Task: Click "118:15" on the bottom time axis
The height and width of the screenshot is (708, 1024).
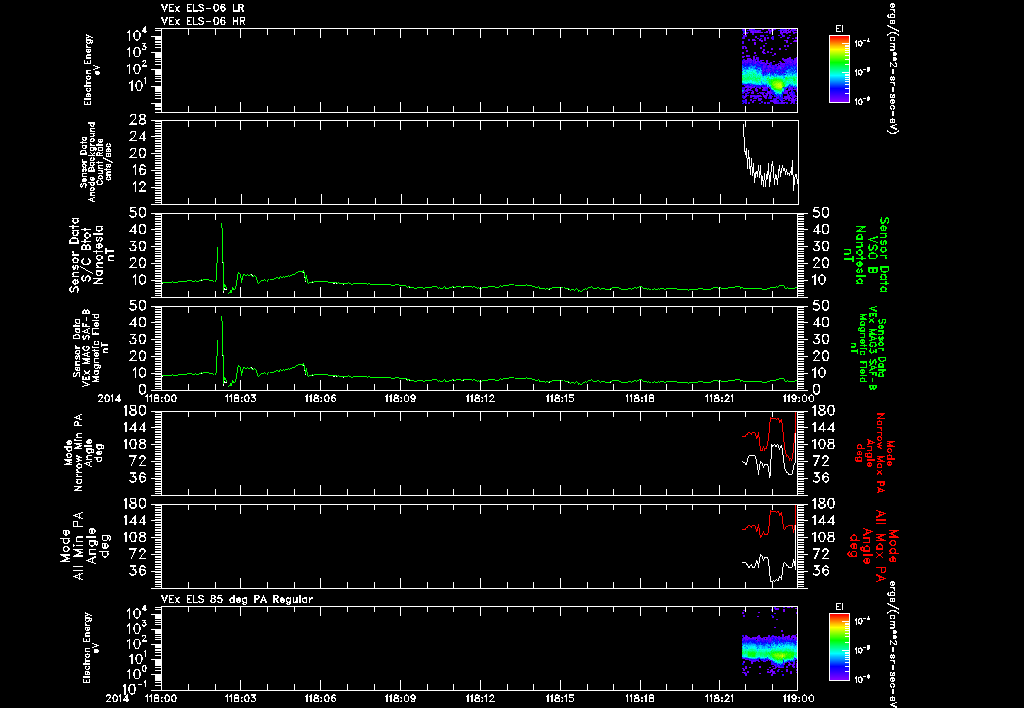Action: [x=560, y=698]
